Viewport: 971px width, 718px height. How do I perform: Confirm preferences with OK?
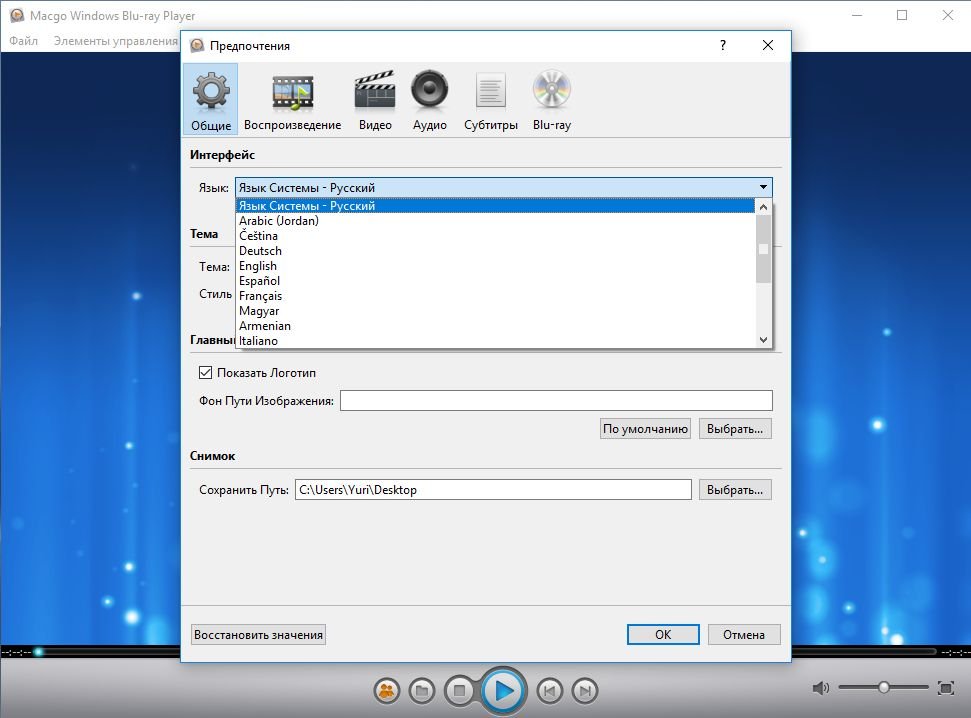click(663, 634)
